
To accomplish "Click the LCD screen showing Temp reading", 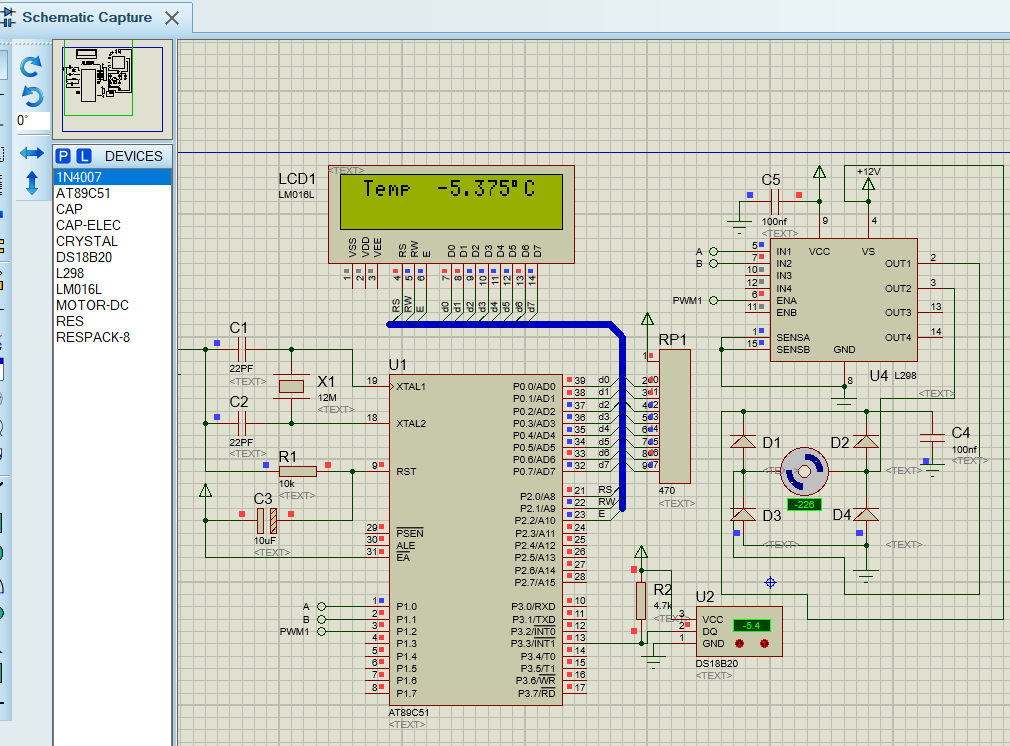I will [x=451, y=201].
